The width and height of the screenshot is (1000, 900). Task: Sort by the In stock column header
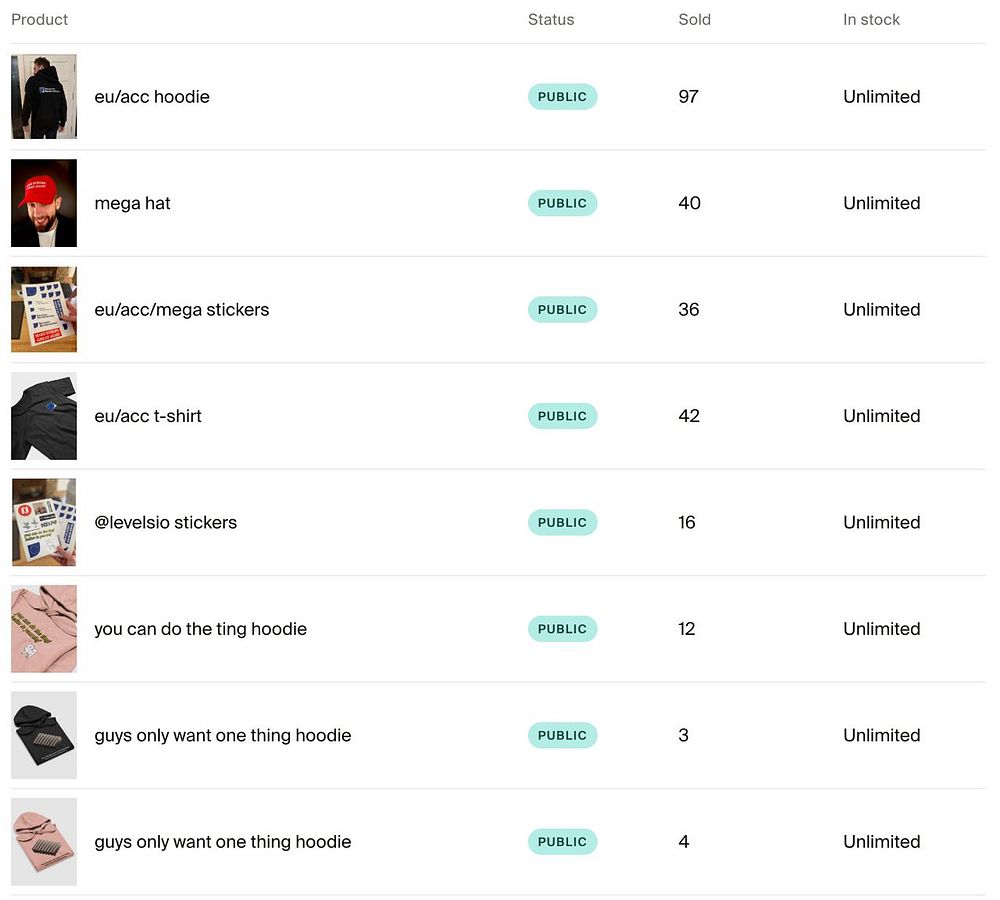tap(871, 19)
